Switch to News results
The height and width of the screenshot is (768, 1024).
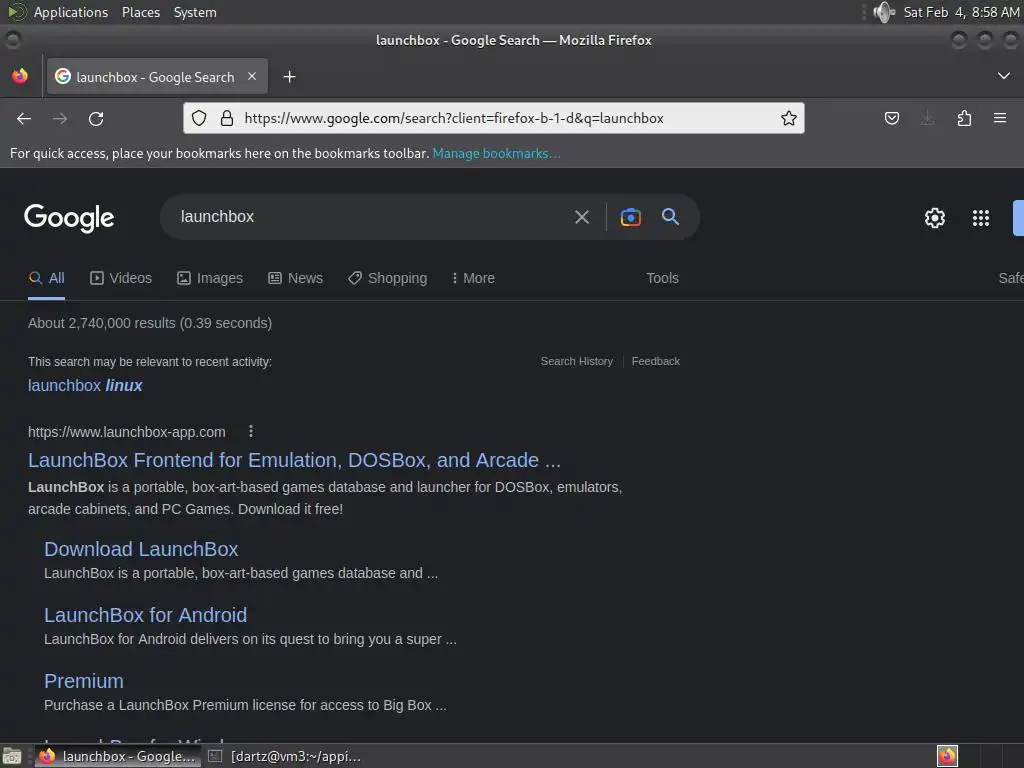tap(295, 278)
